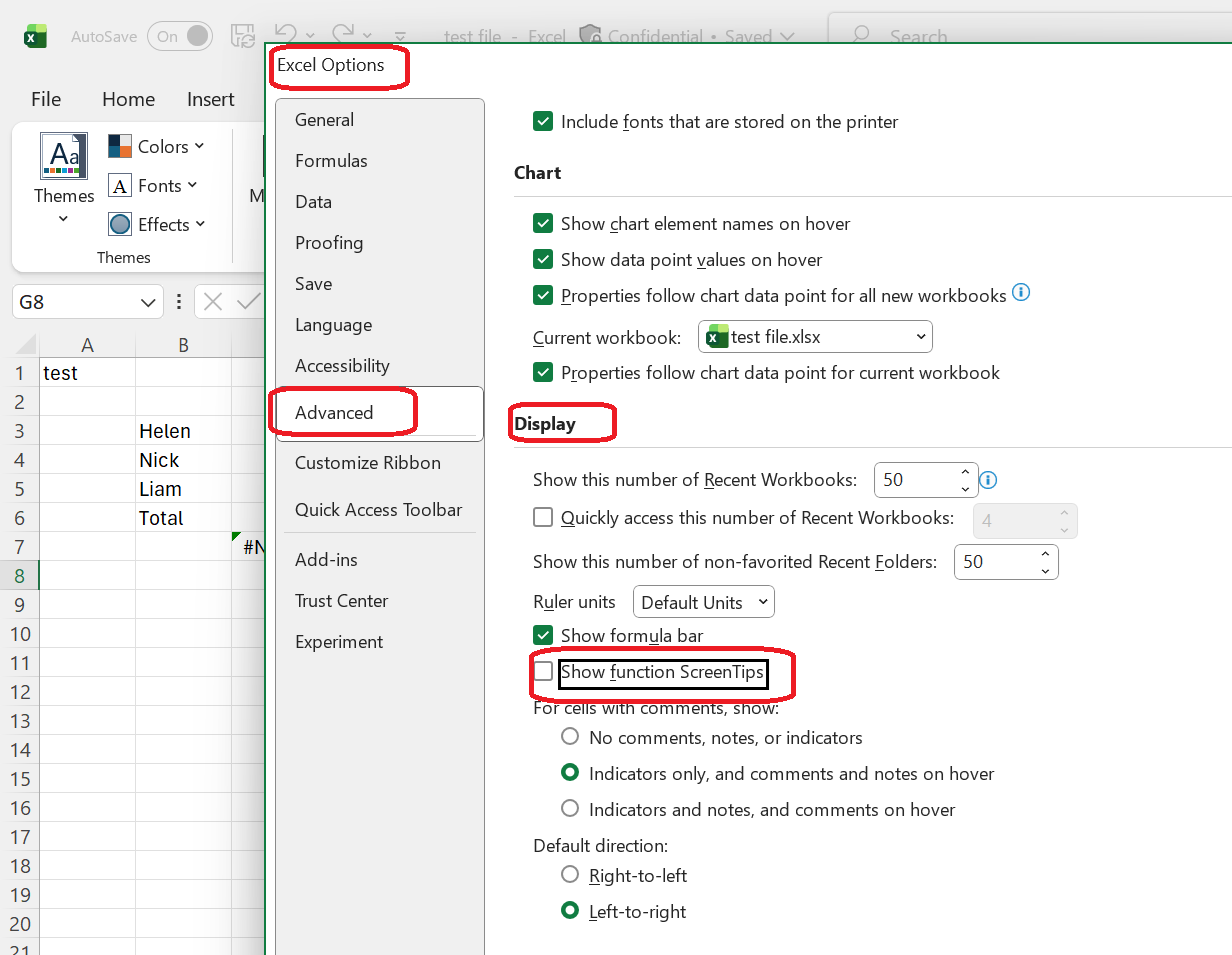Screen dimensions: 1232x955
Task: Click cell A1 containing test
Action: pyautogui.click(x=88, y=373)
